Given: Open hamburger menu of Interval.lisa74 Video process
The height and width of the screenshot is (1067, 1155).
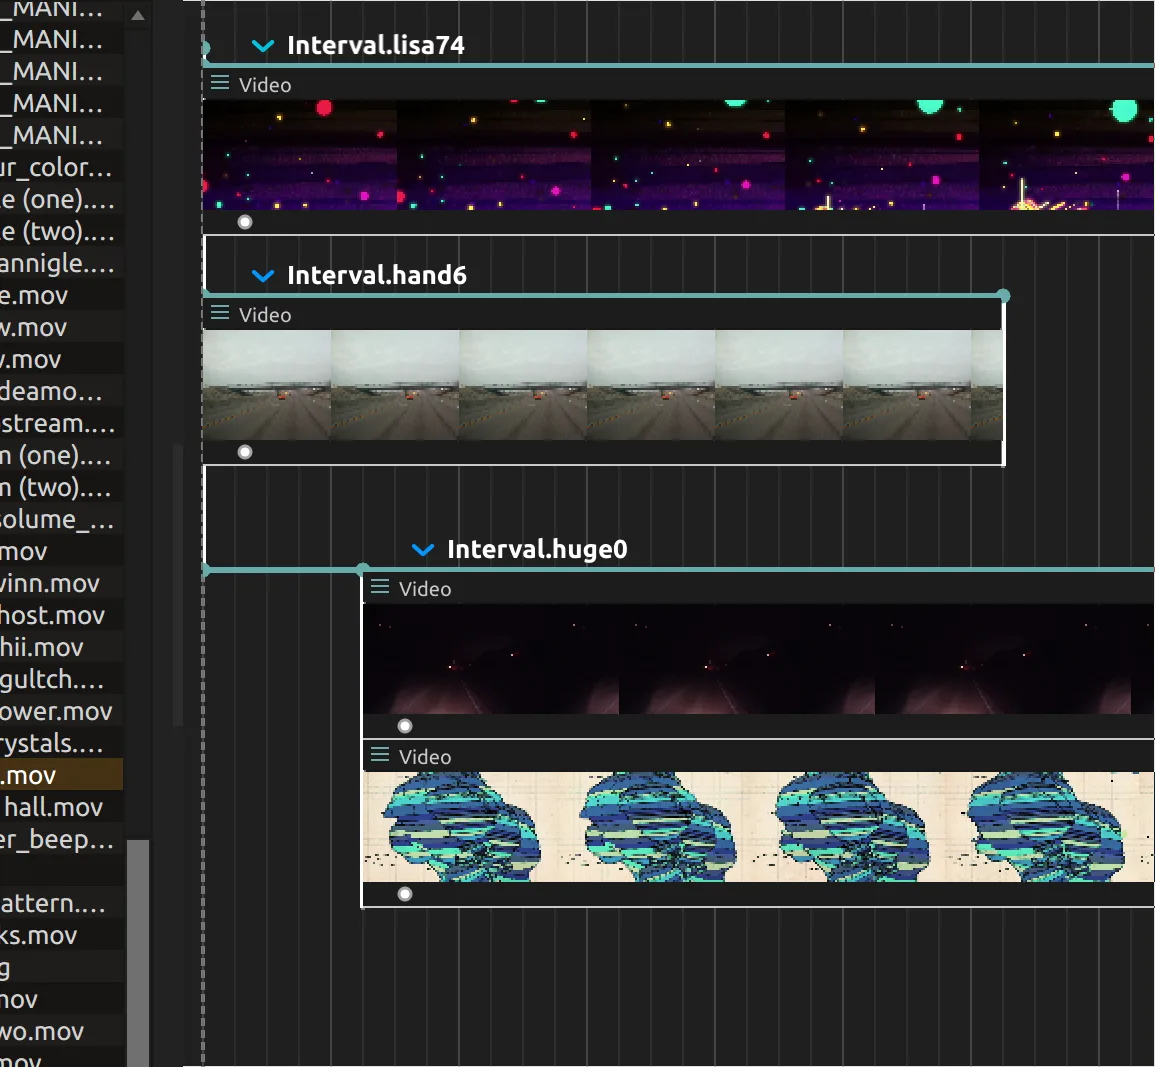Looking at the screenshot, I should 220,83.
